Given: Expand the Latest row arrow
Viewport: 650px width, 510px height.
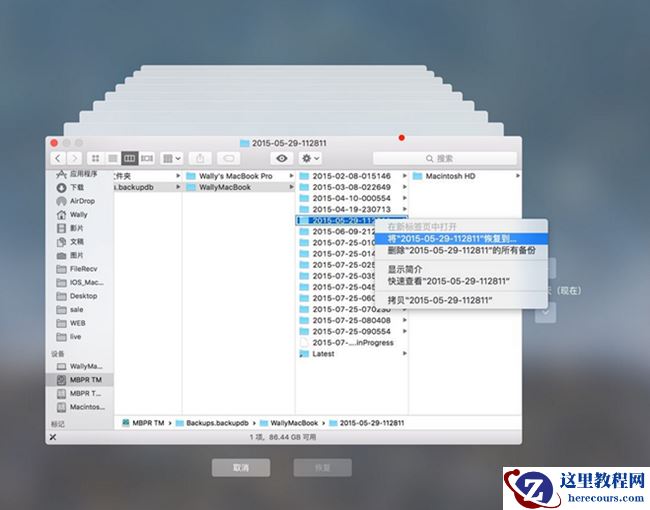Looking at the screenshot, I should [x=405, y=354].
